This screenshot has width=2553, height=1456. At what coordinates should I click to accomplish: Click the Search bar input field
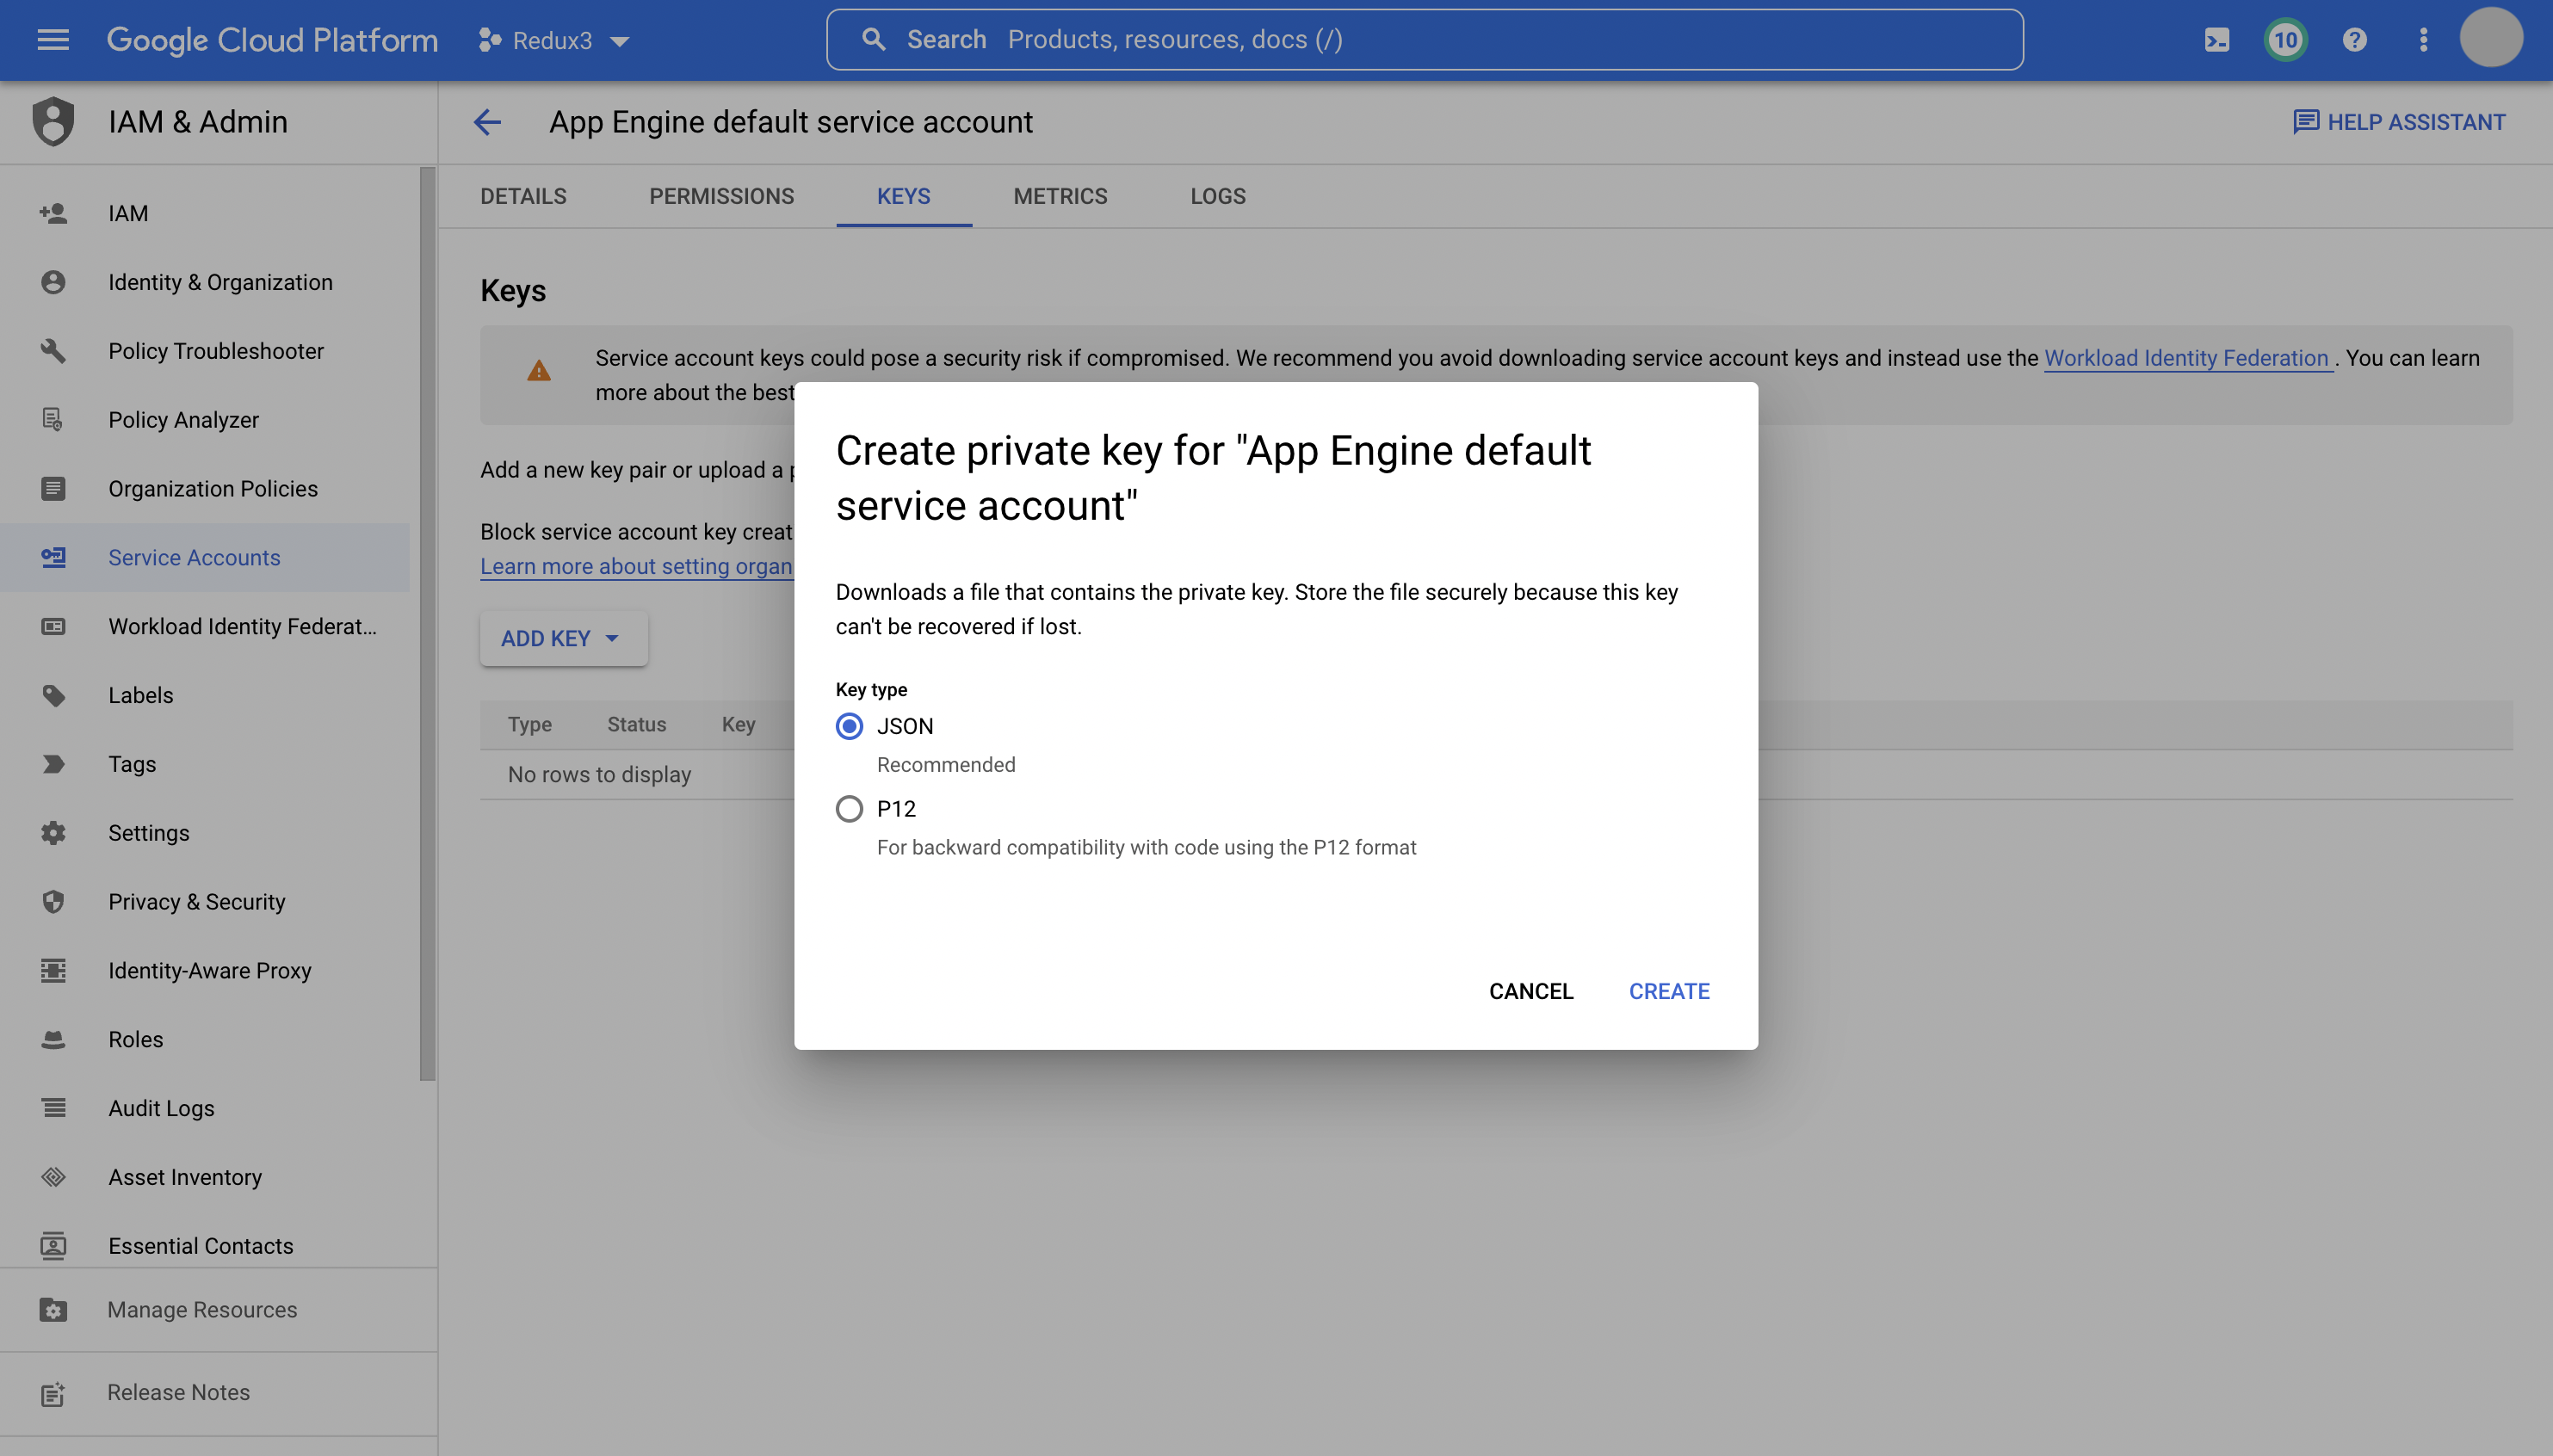[x=1424, y=40]
